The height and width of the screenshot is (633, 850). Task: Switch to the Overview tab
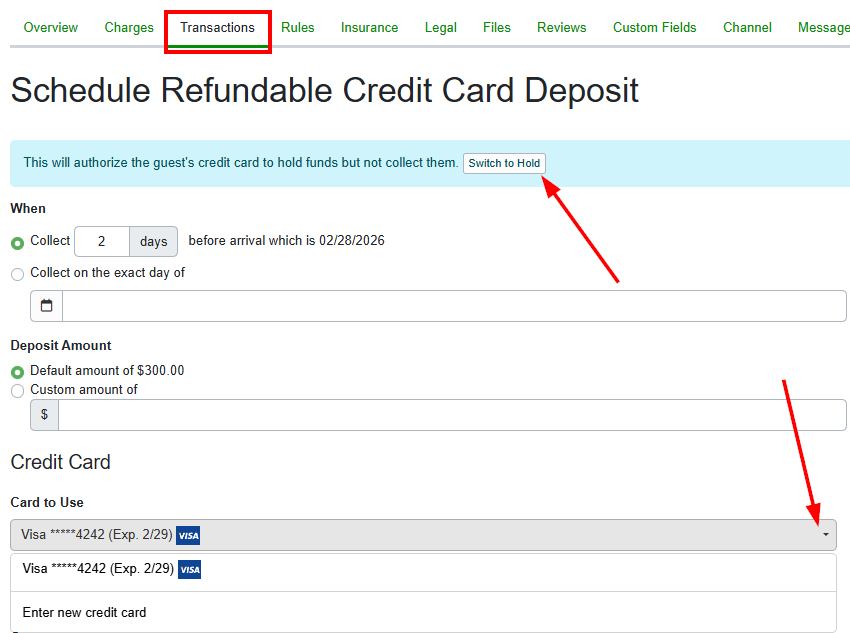click(x=50, y=27)
